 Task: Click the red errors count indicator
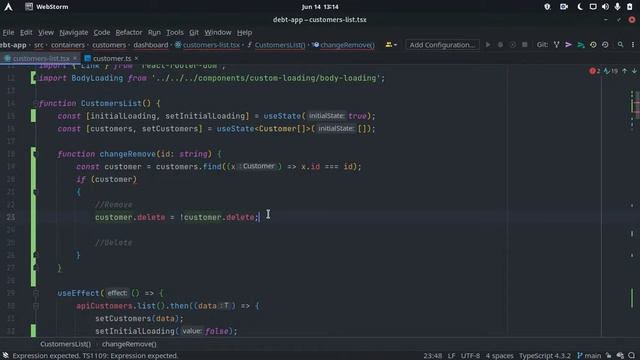tap(594, 71)
